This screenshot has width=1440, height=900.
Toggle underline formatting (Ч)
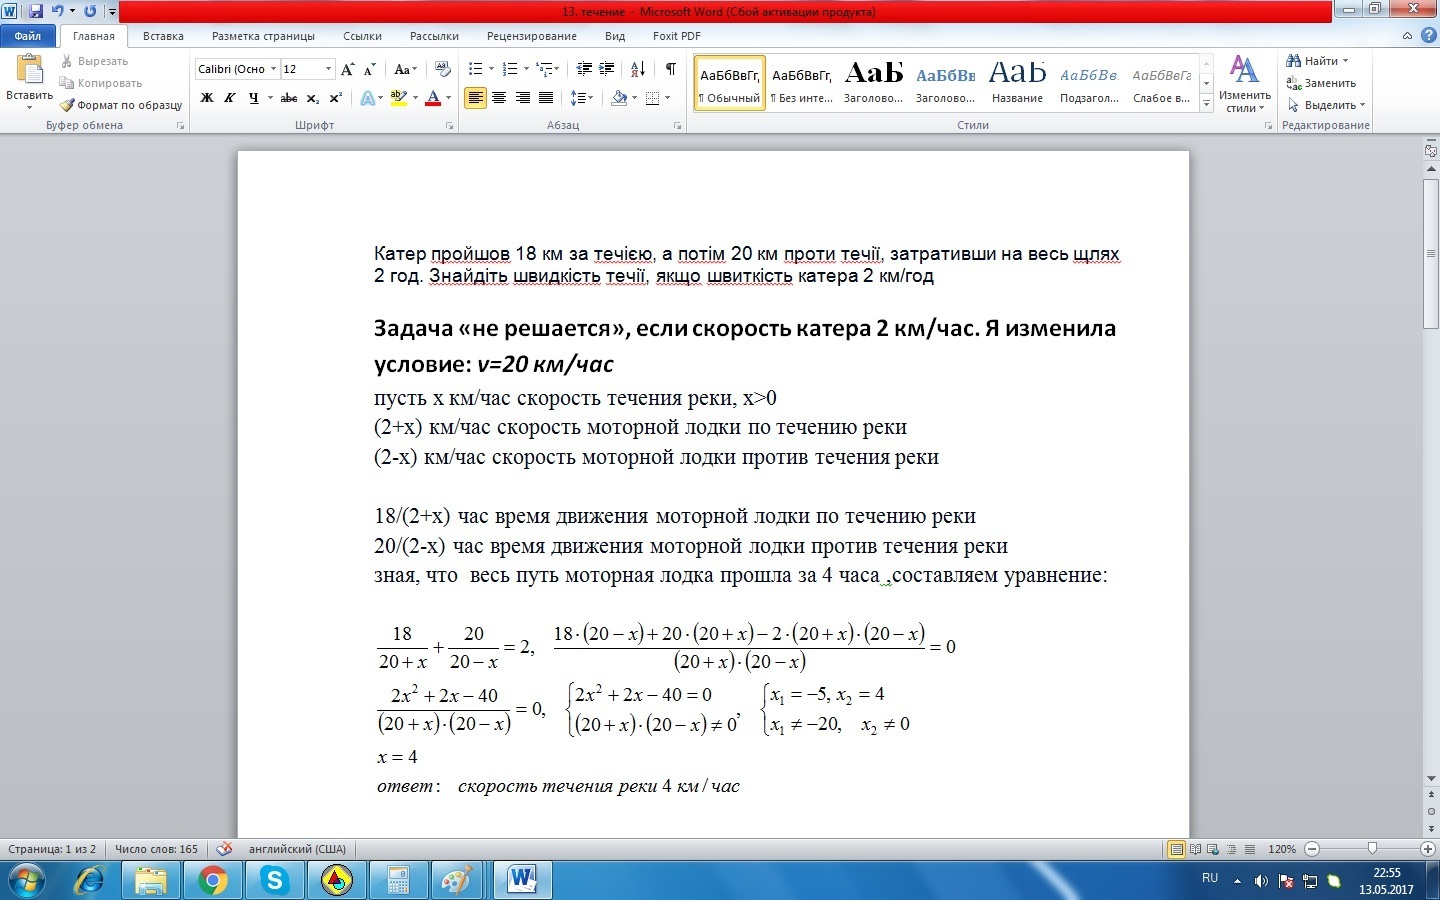pyautogui.click(x=253, y=98)
